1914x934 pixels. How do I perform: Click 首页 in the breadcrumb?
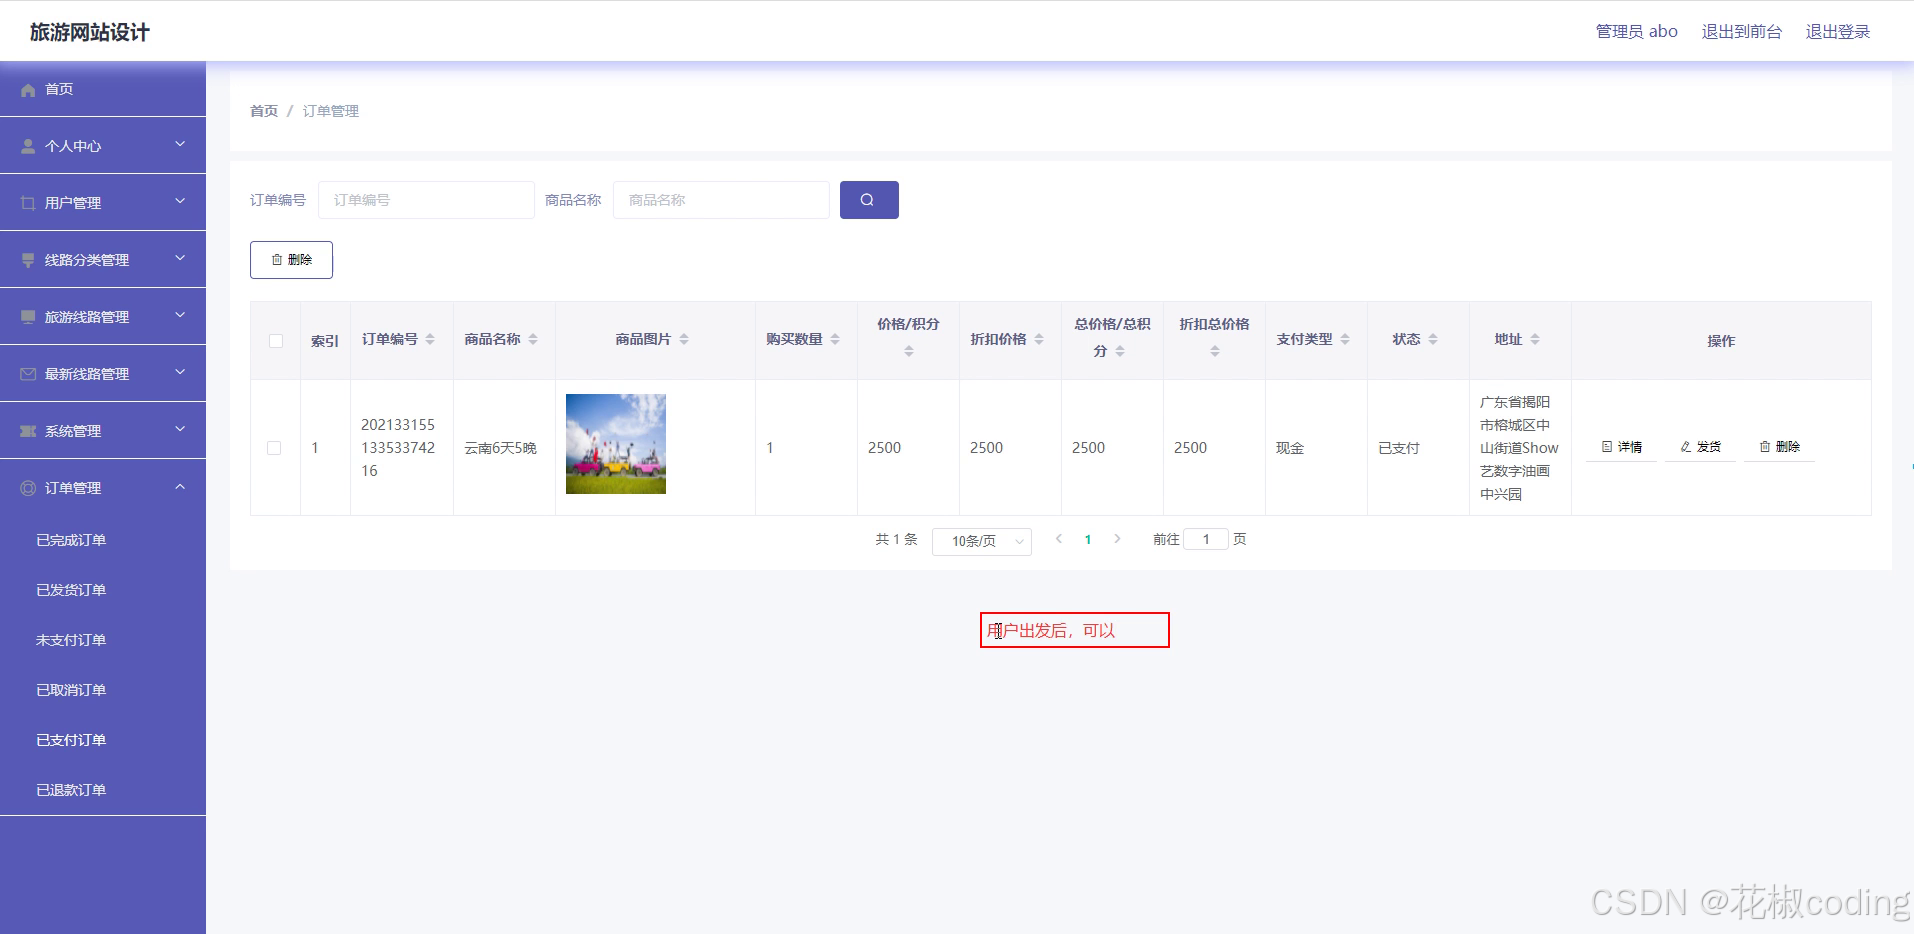[264, 111]
